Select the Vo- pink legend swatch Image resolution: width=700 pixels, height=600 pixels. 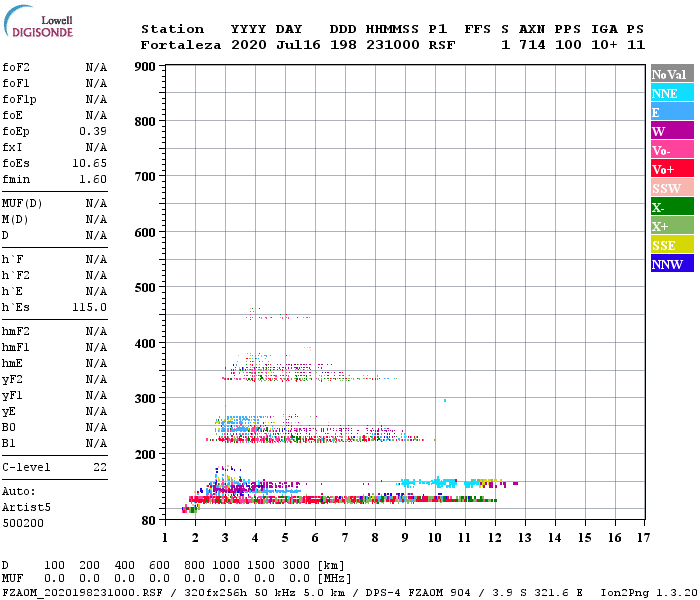point(672,150)
